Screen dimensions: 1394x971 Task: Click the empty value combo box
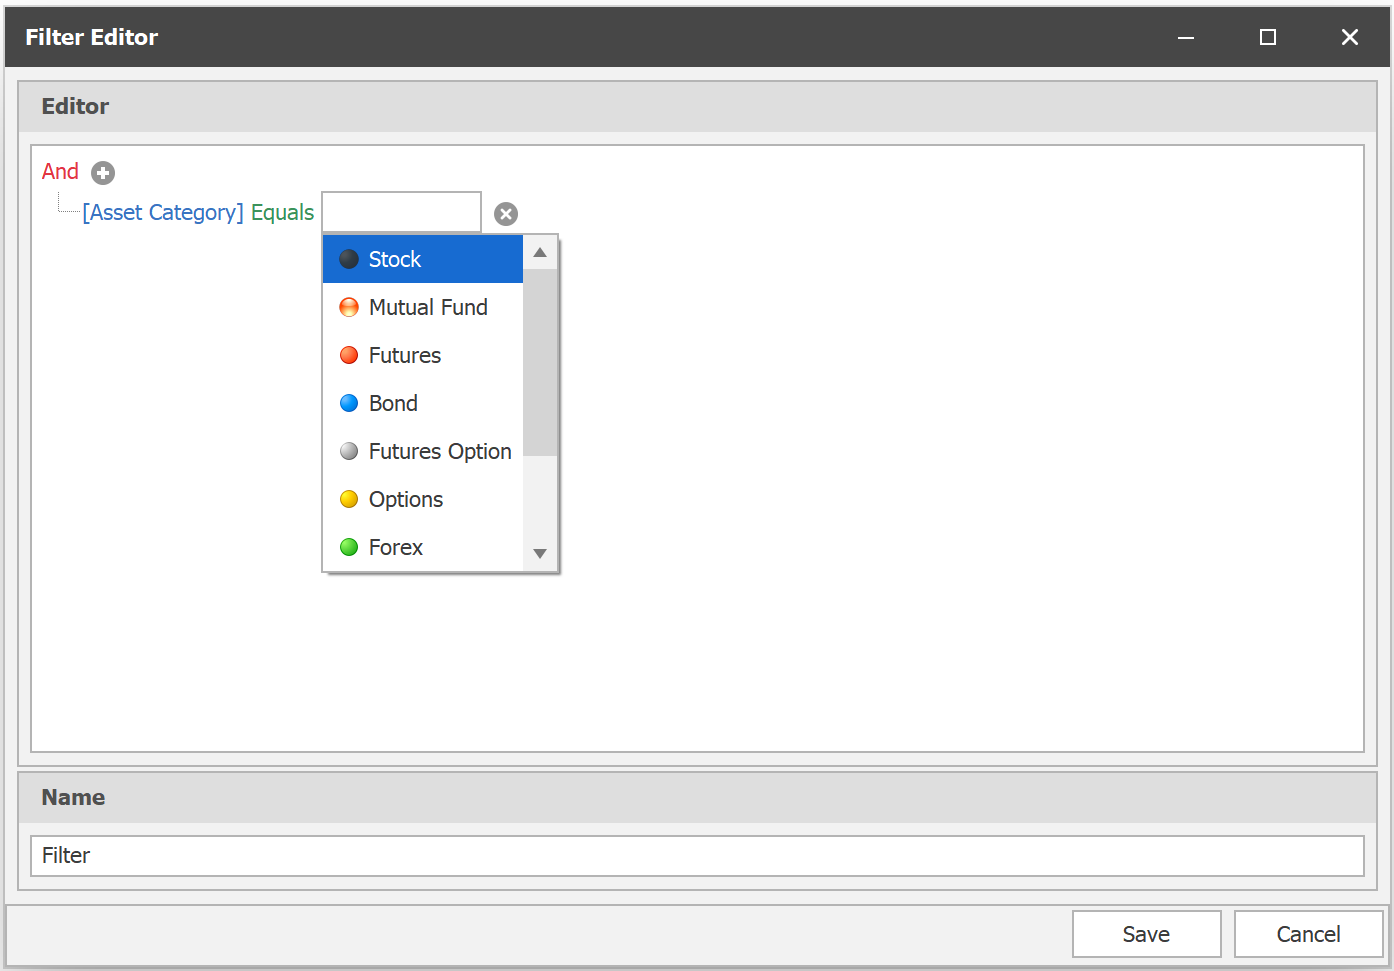[401, 212]
